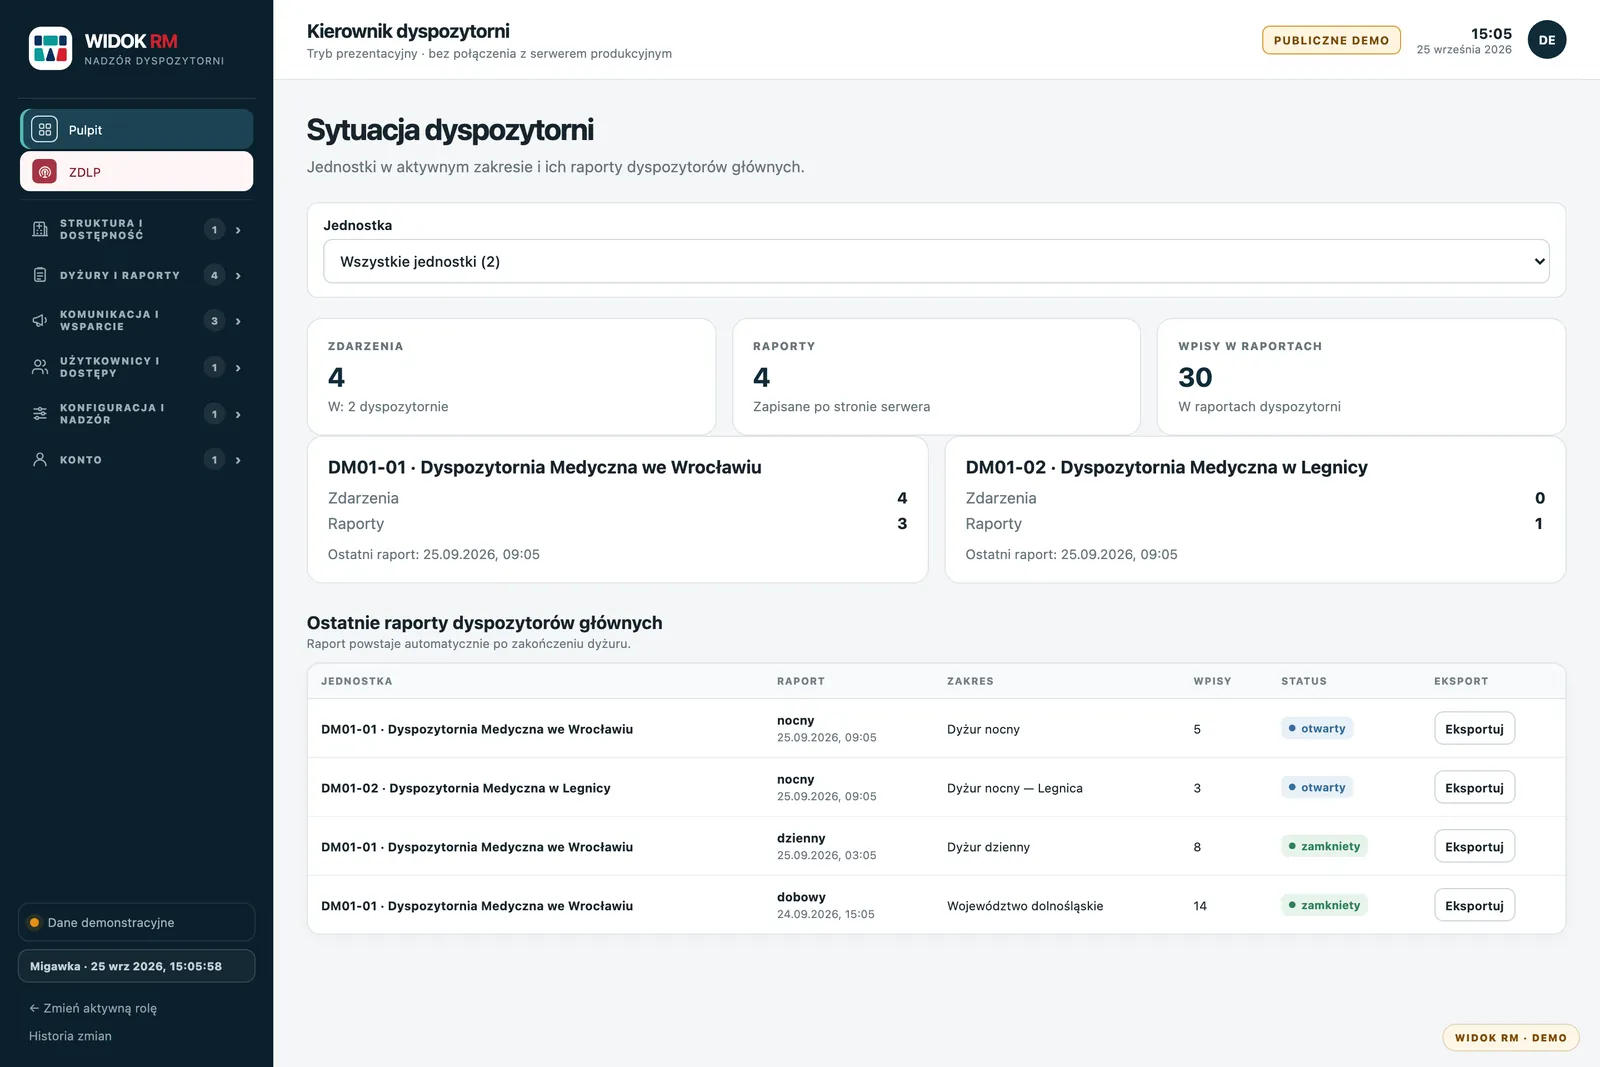Click the Konto person icon

pyautogui.click(x=40, y=460)
